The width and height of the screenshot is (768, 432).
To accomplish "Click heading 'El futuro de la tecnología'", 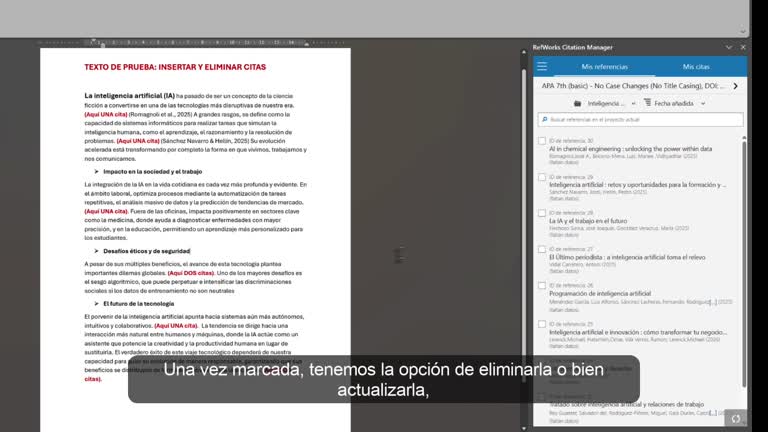I will pos(139,304).
